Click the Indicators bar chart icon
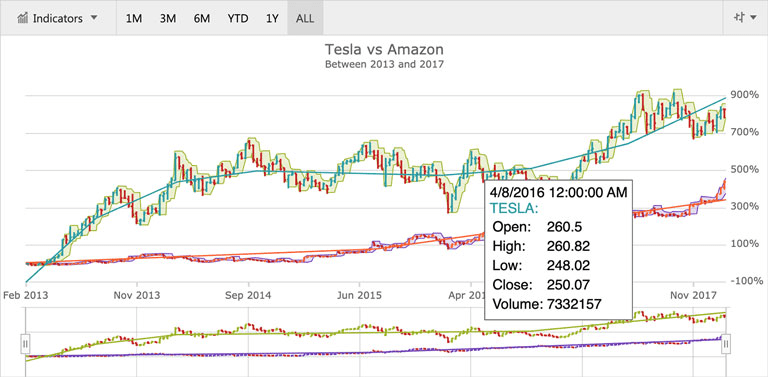 (x=23, y=19)
